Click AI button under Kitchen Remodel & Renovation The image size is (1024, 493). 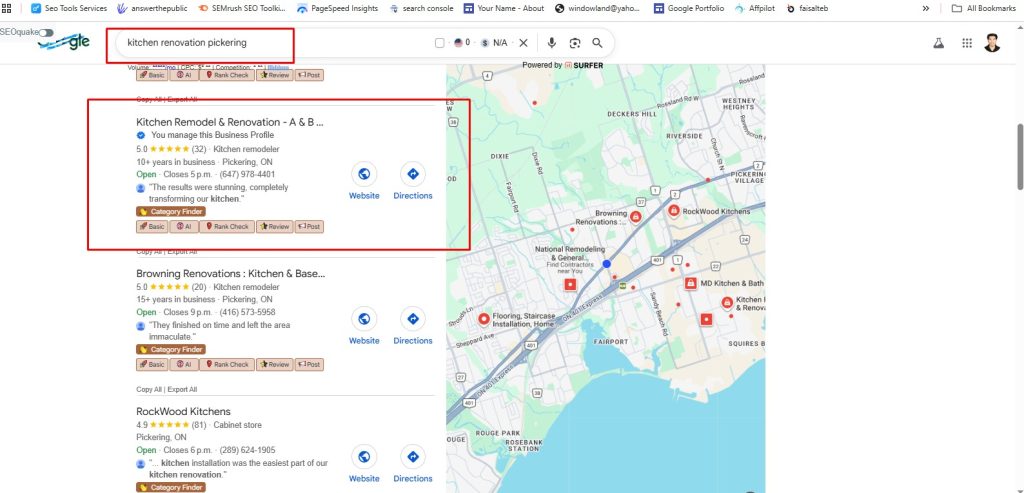click(x=184, y=227)
